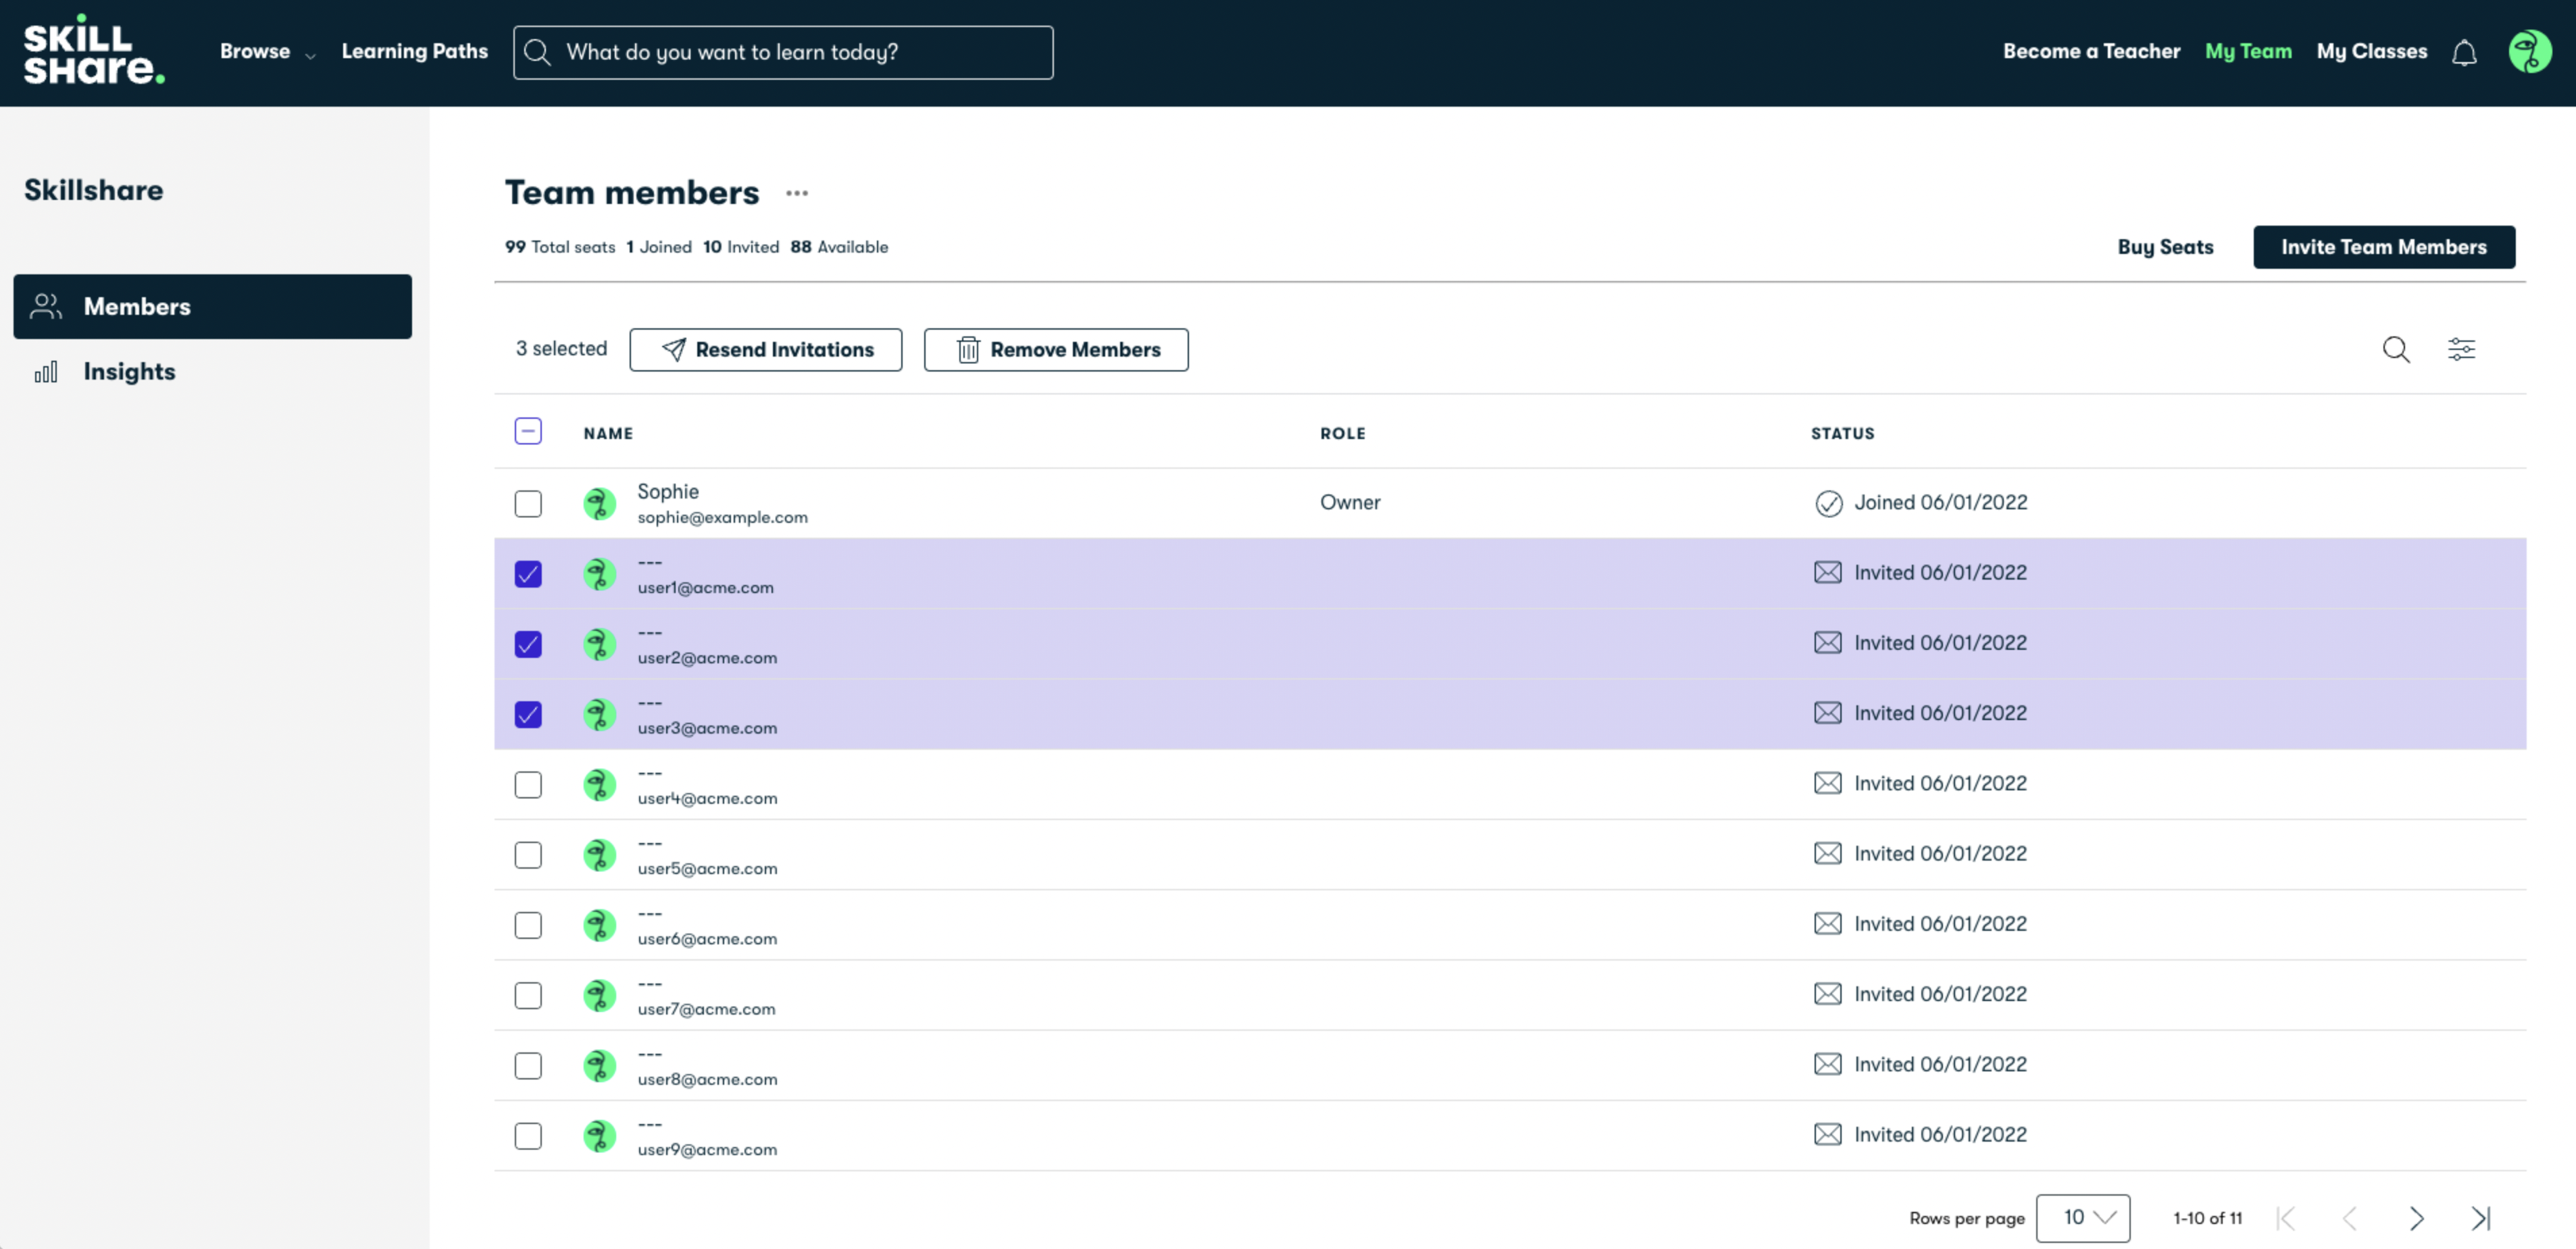
Task: Open Rows per page dropdown
Action: click(2083, 1218)
